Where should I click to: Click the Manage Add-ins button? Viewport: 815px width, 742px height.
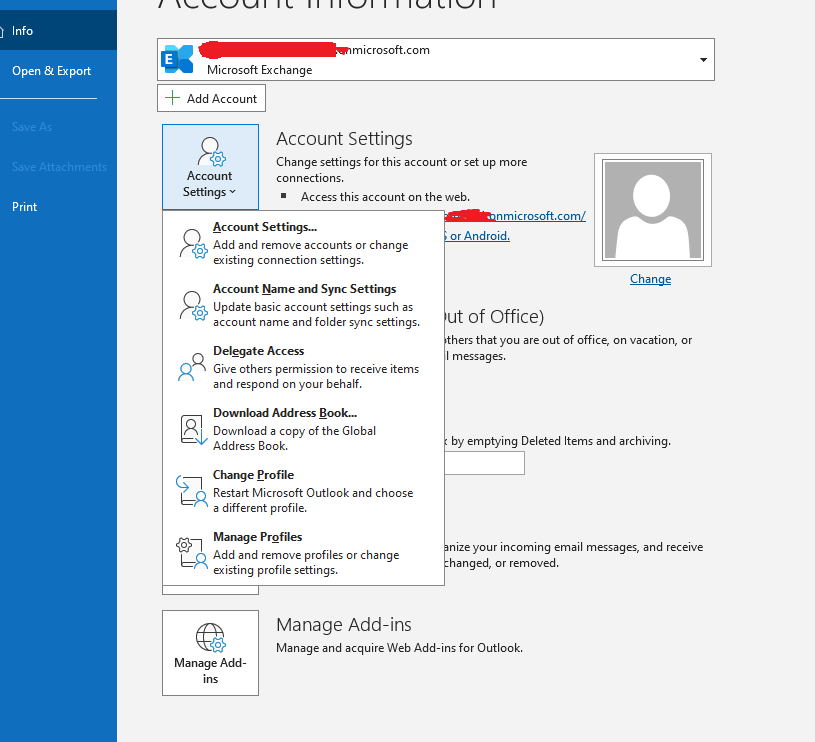(211, 653)
